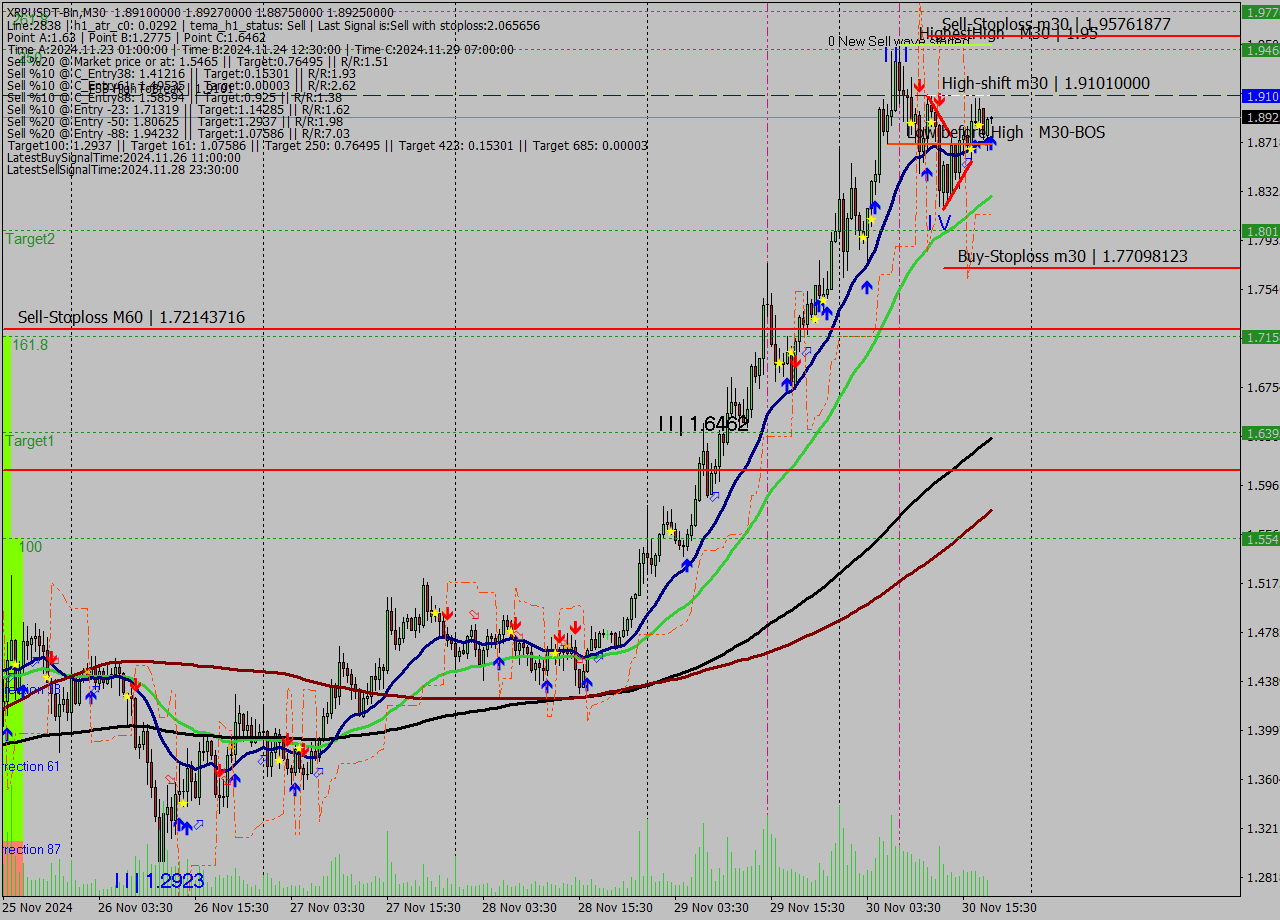The image size is (1280, 920).
Task: Click the '28 Nov 15:30' time axis label
Action: click(x=617, y=908)
